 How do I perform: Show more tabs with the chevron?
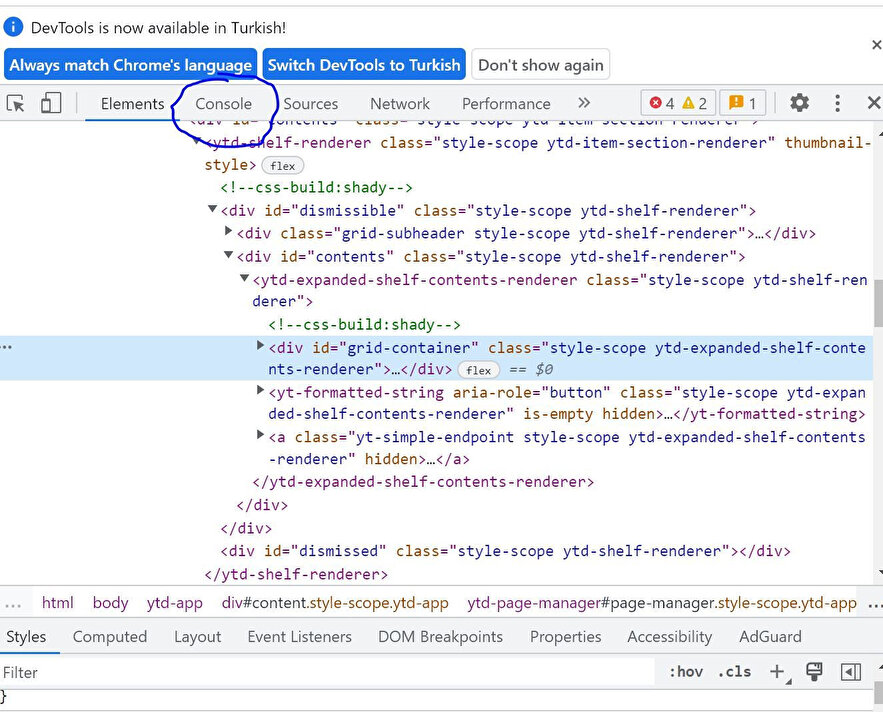point(584,103)
